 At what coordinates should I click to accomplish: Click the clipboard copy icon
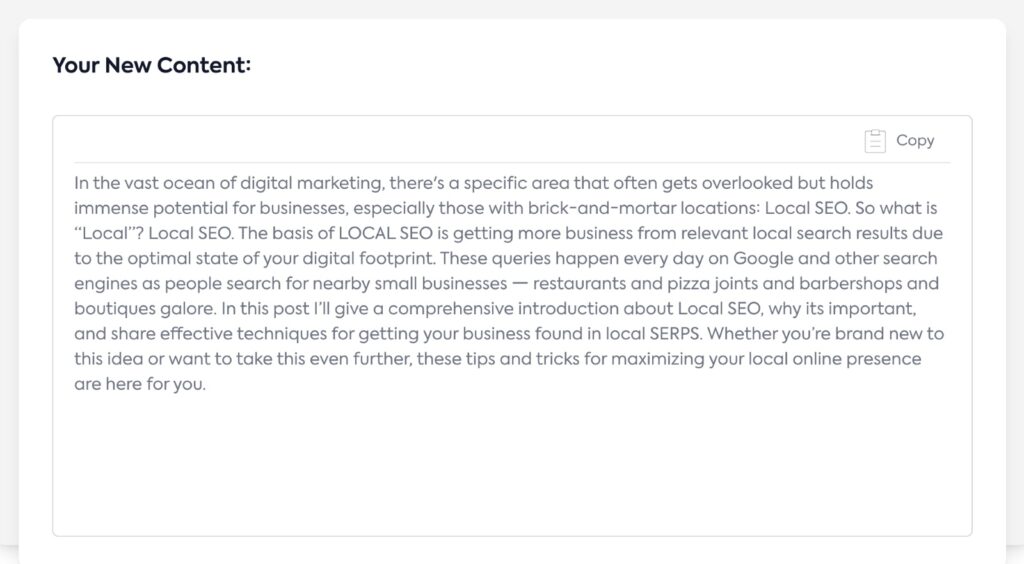tap(875, 141)
